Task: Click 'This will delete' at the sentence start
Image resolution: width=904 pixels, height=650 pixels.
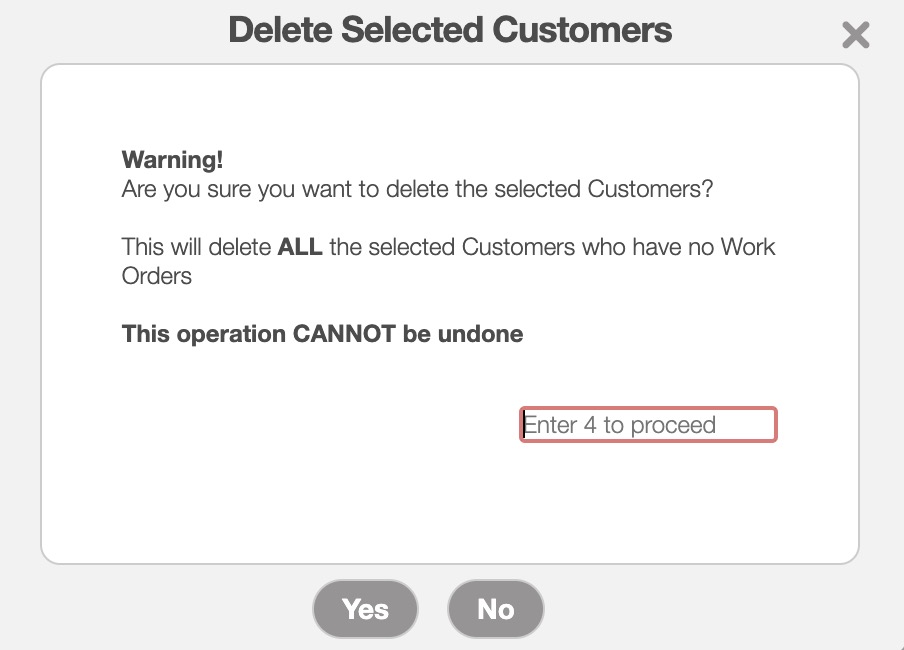Action: [196, 246]
